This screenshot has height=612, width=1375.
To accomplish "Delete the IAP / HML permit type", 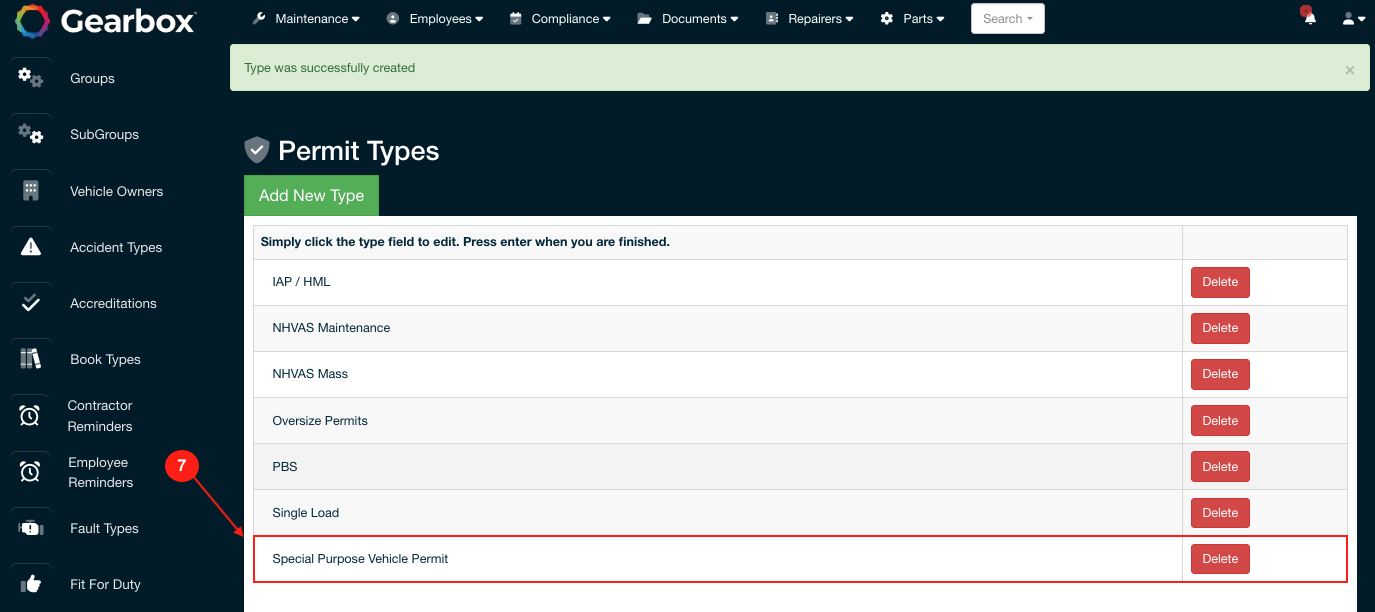I will click(1219, 282).
